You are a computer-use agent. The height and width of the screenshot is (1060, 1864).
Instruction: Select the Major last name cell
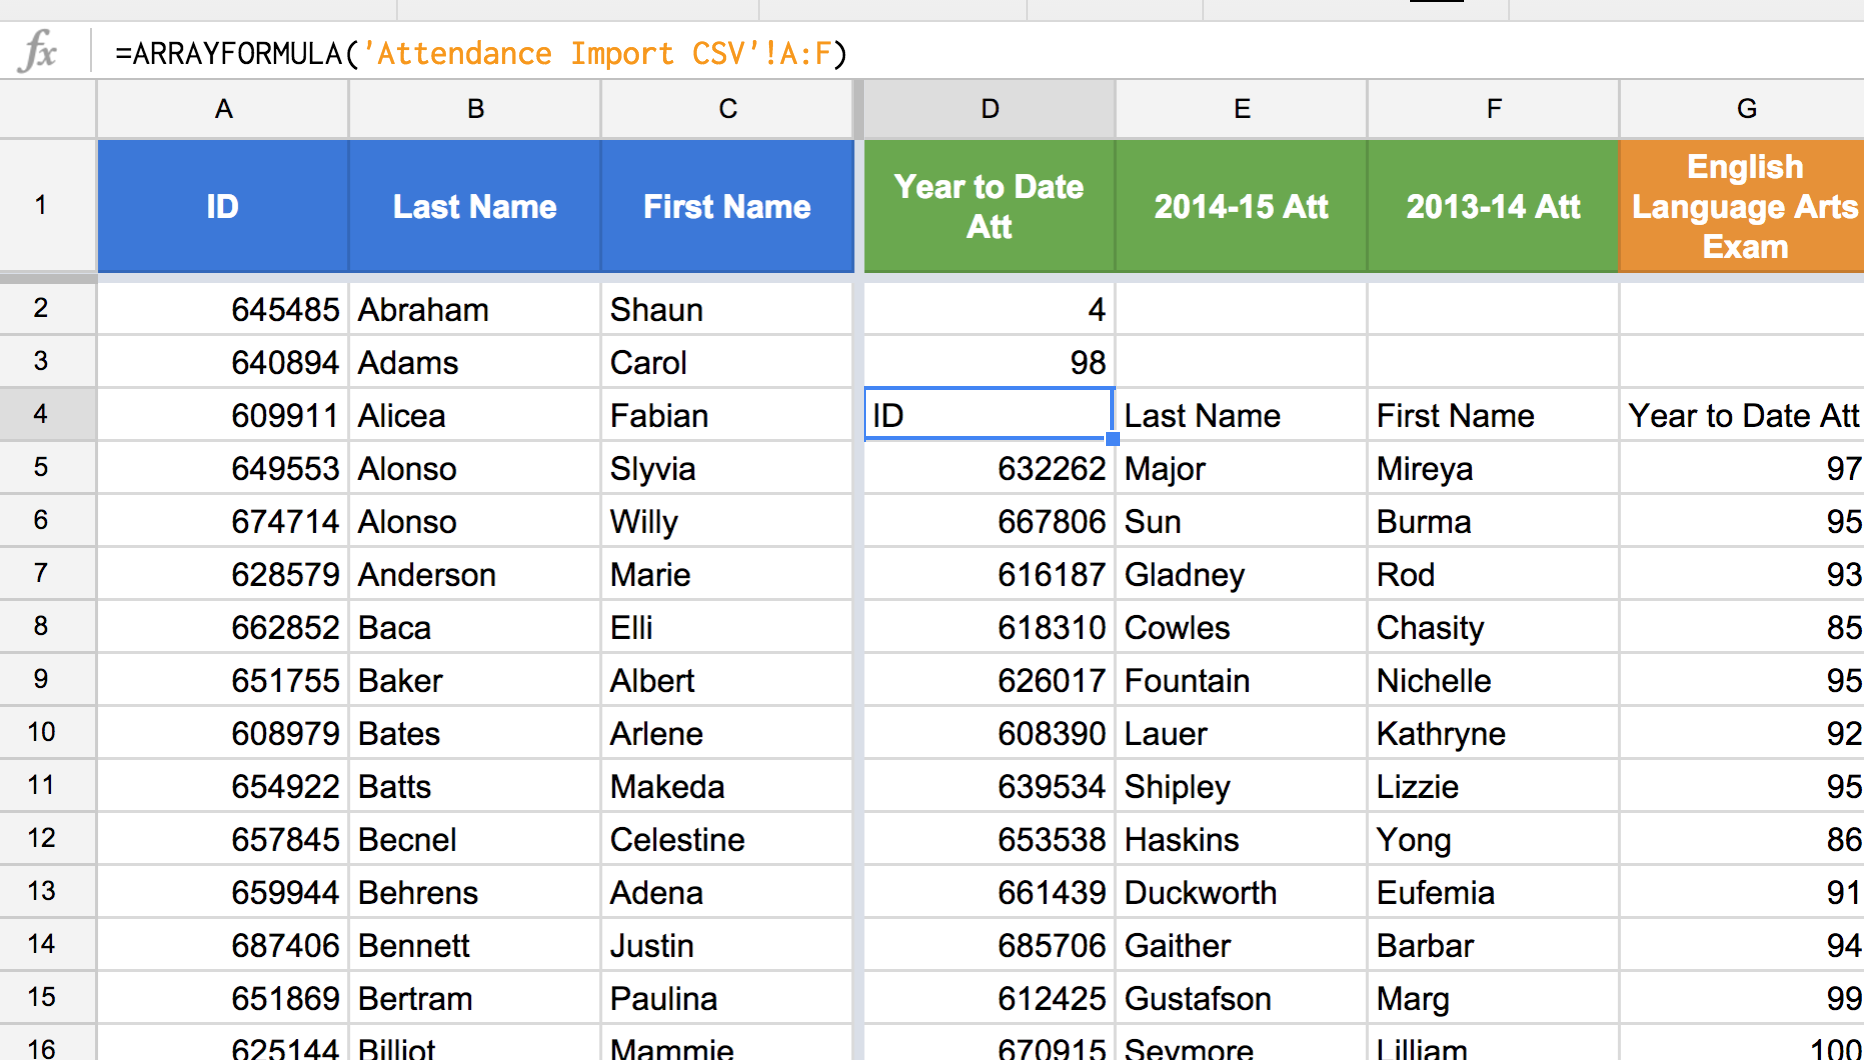click(x=1241, y=468)
